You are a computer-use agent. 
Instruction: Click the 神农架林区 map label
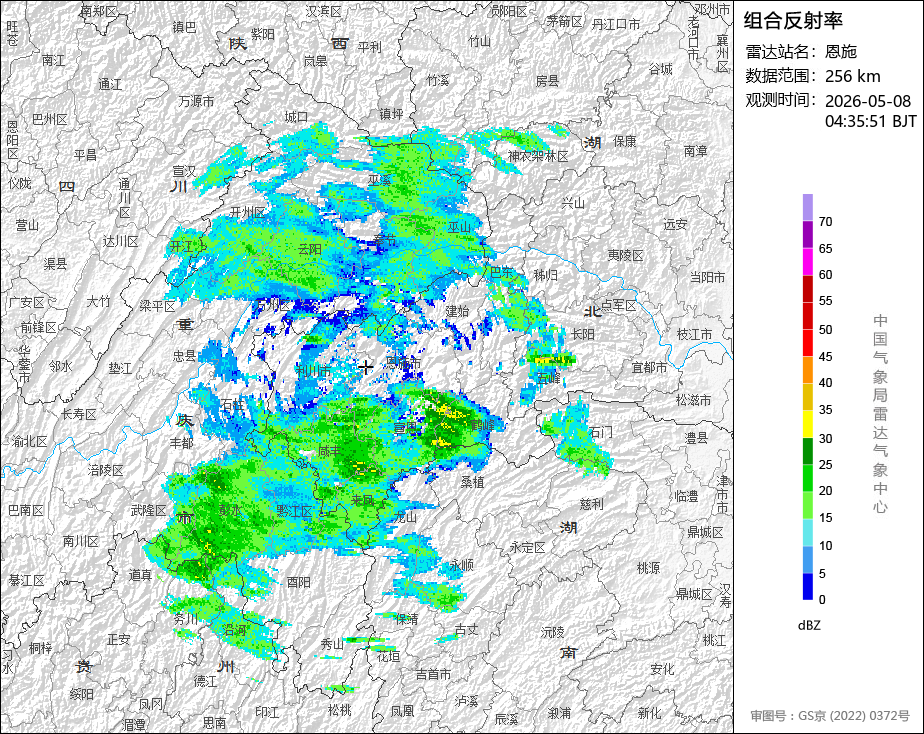[x=538, y=157]
